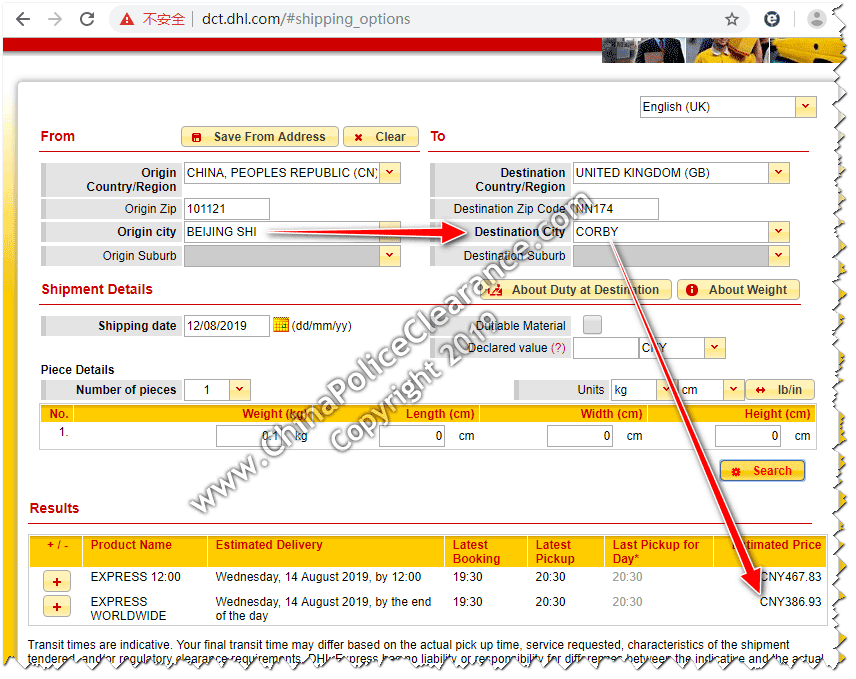Open the browser extension icon

pyautogui.click(x=771, y=19)
